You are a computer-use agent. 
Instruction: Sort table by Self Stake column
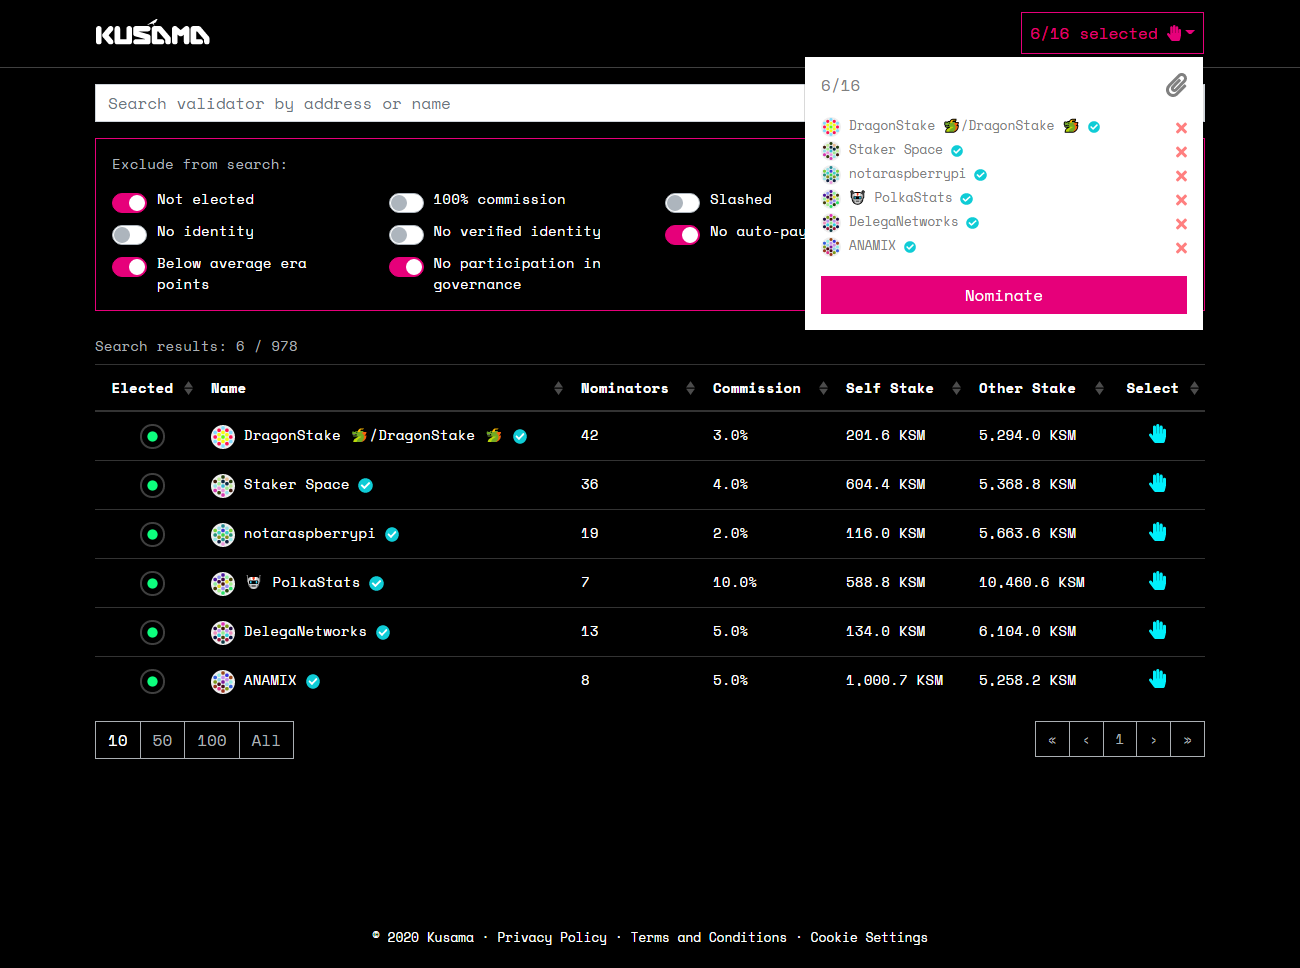pyautogui.click(x=902, y=388)
